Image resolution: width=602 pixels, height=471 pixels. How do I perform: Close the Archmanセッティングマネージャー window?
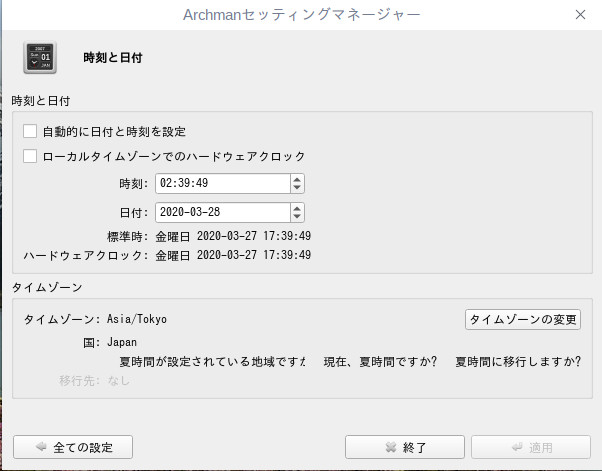pyautogui.click(x=580, y=15)
